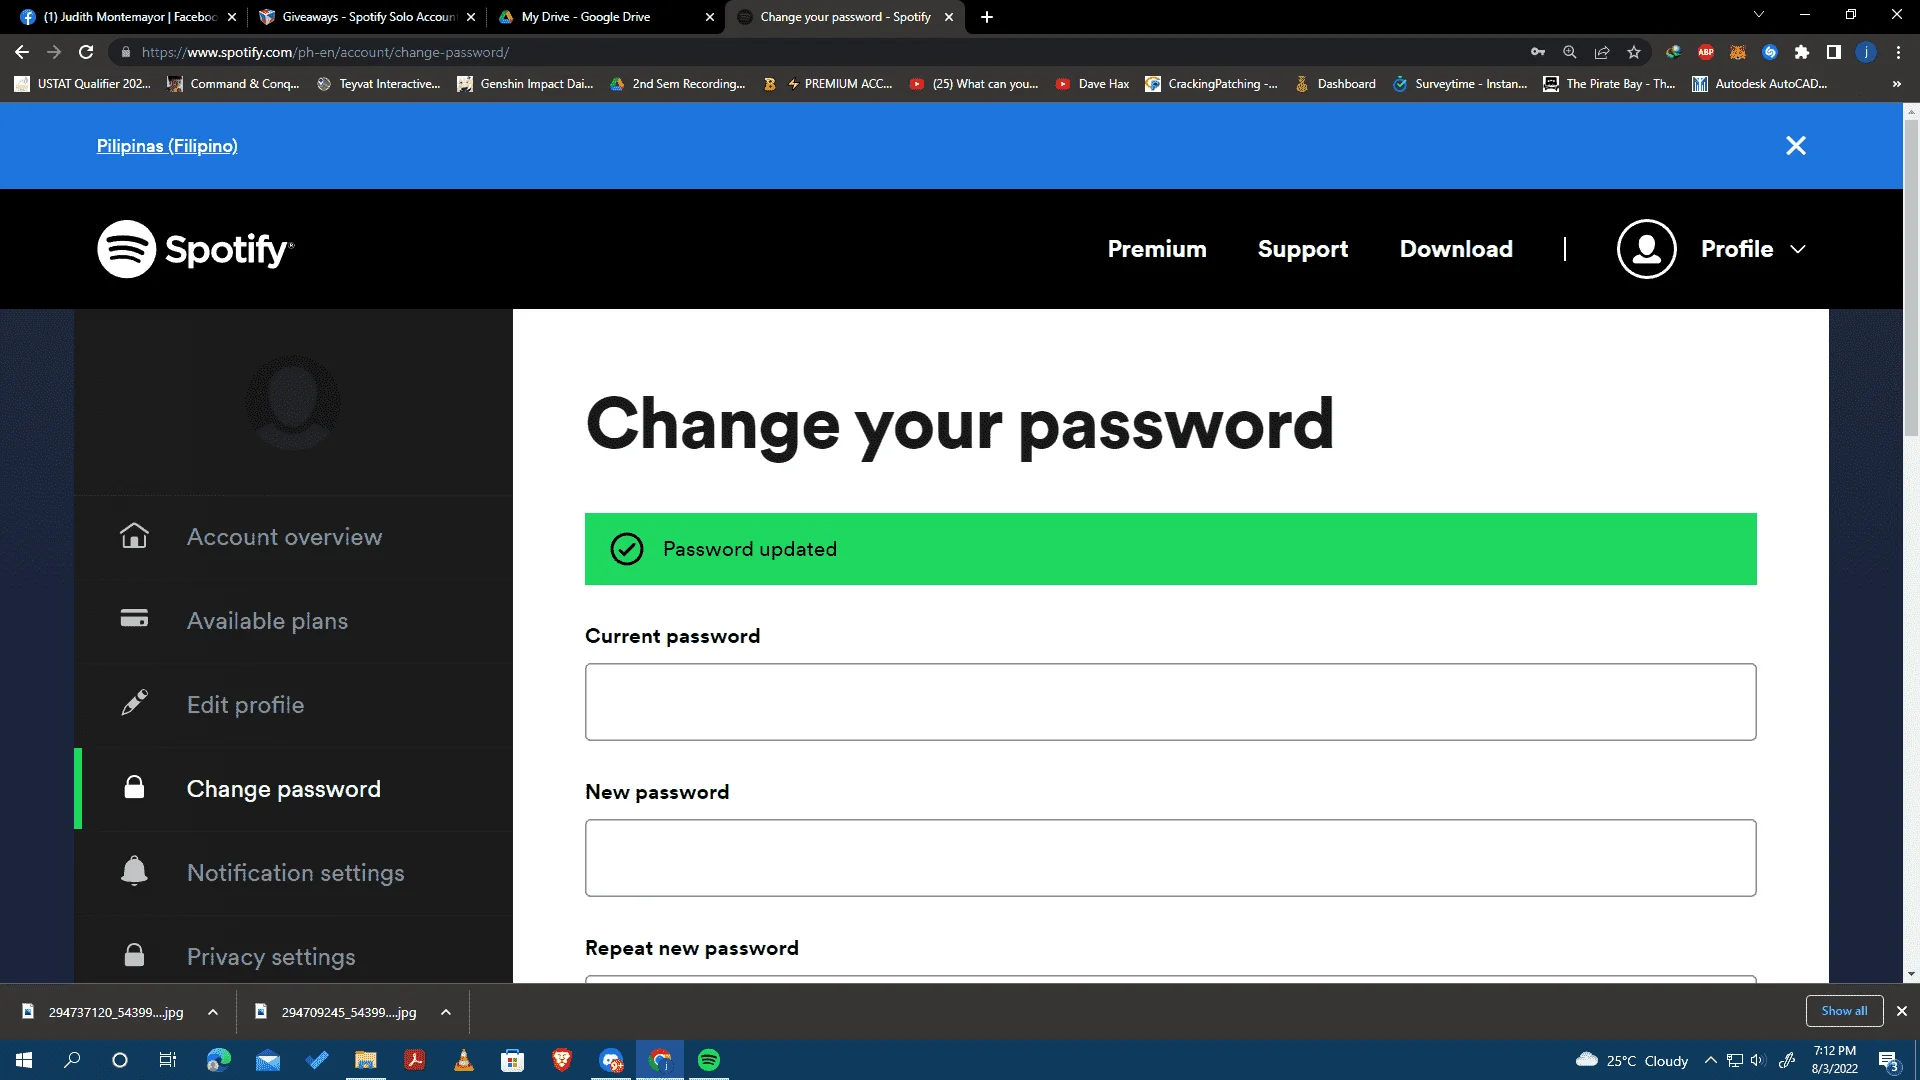This screenshot has height=1080, width=1920.
Task: Go to Spotify Support
Action: point(1303,249)
